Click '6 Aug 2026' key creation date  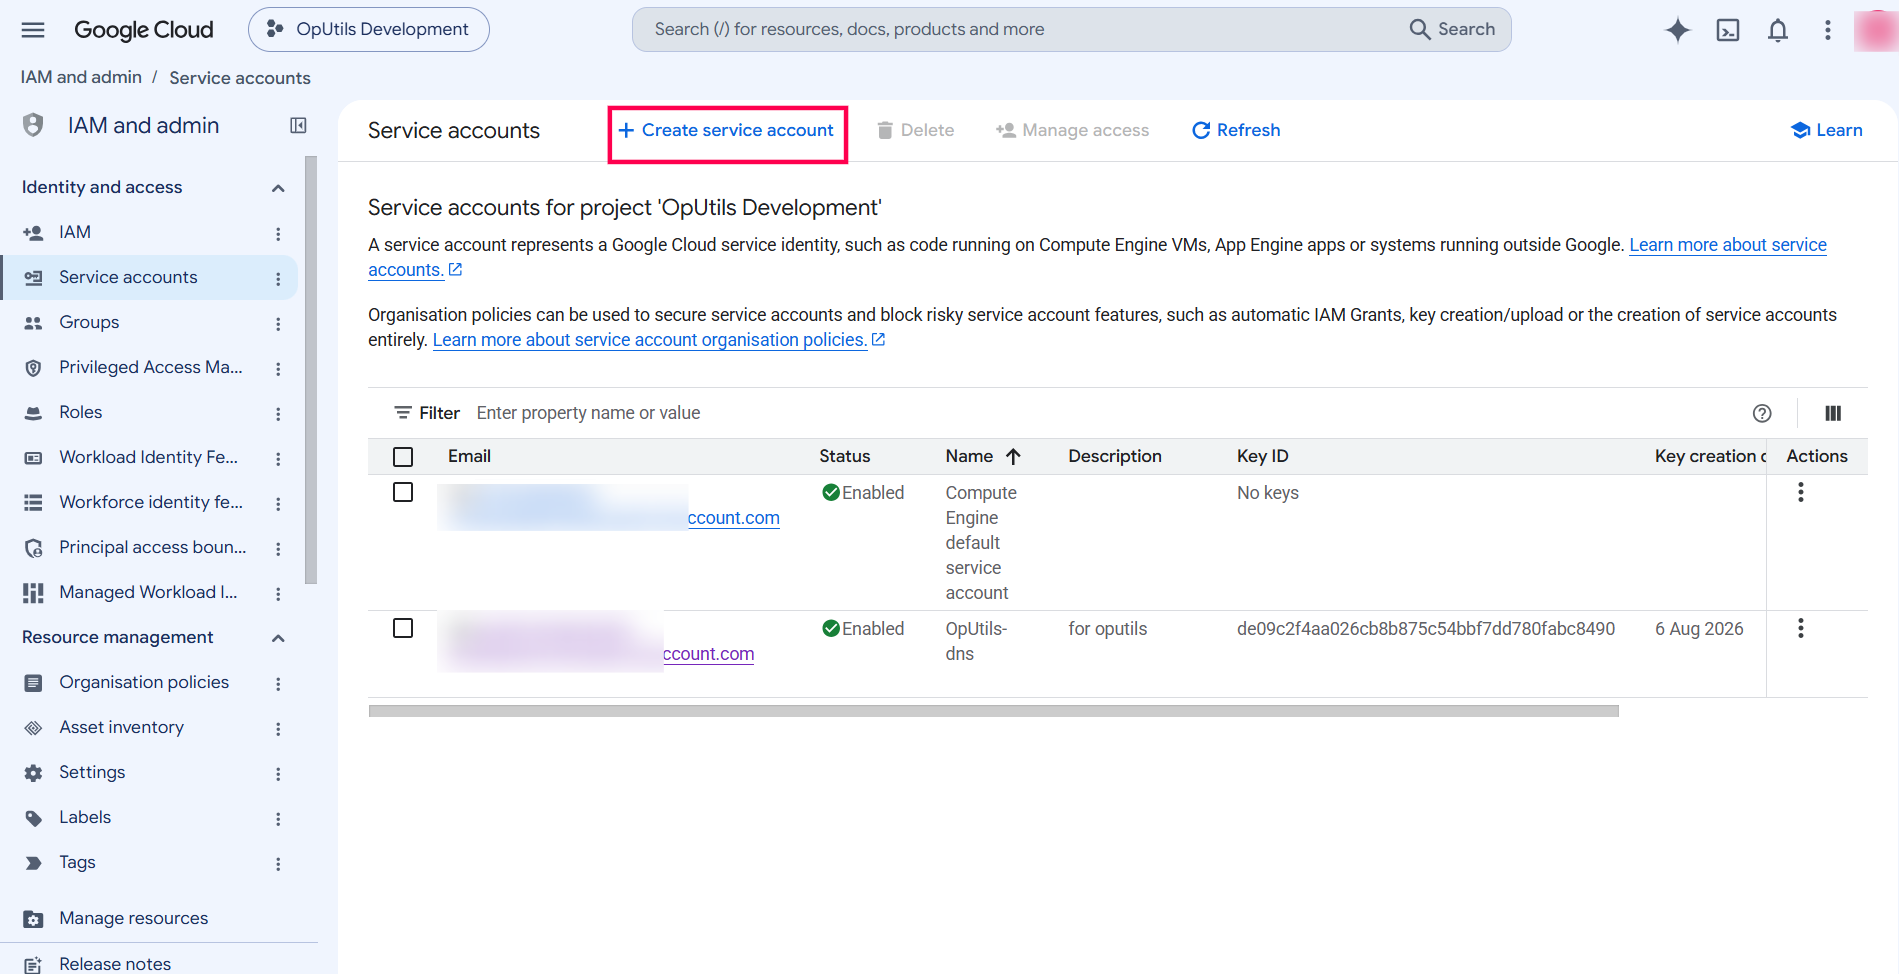click(x=1698, y=629)
